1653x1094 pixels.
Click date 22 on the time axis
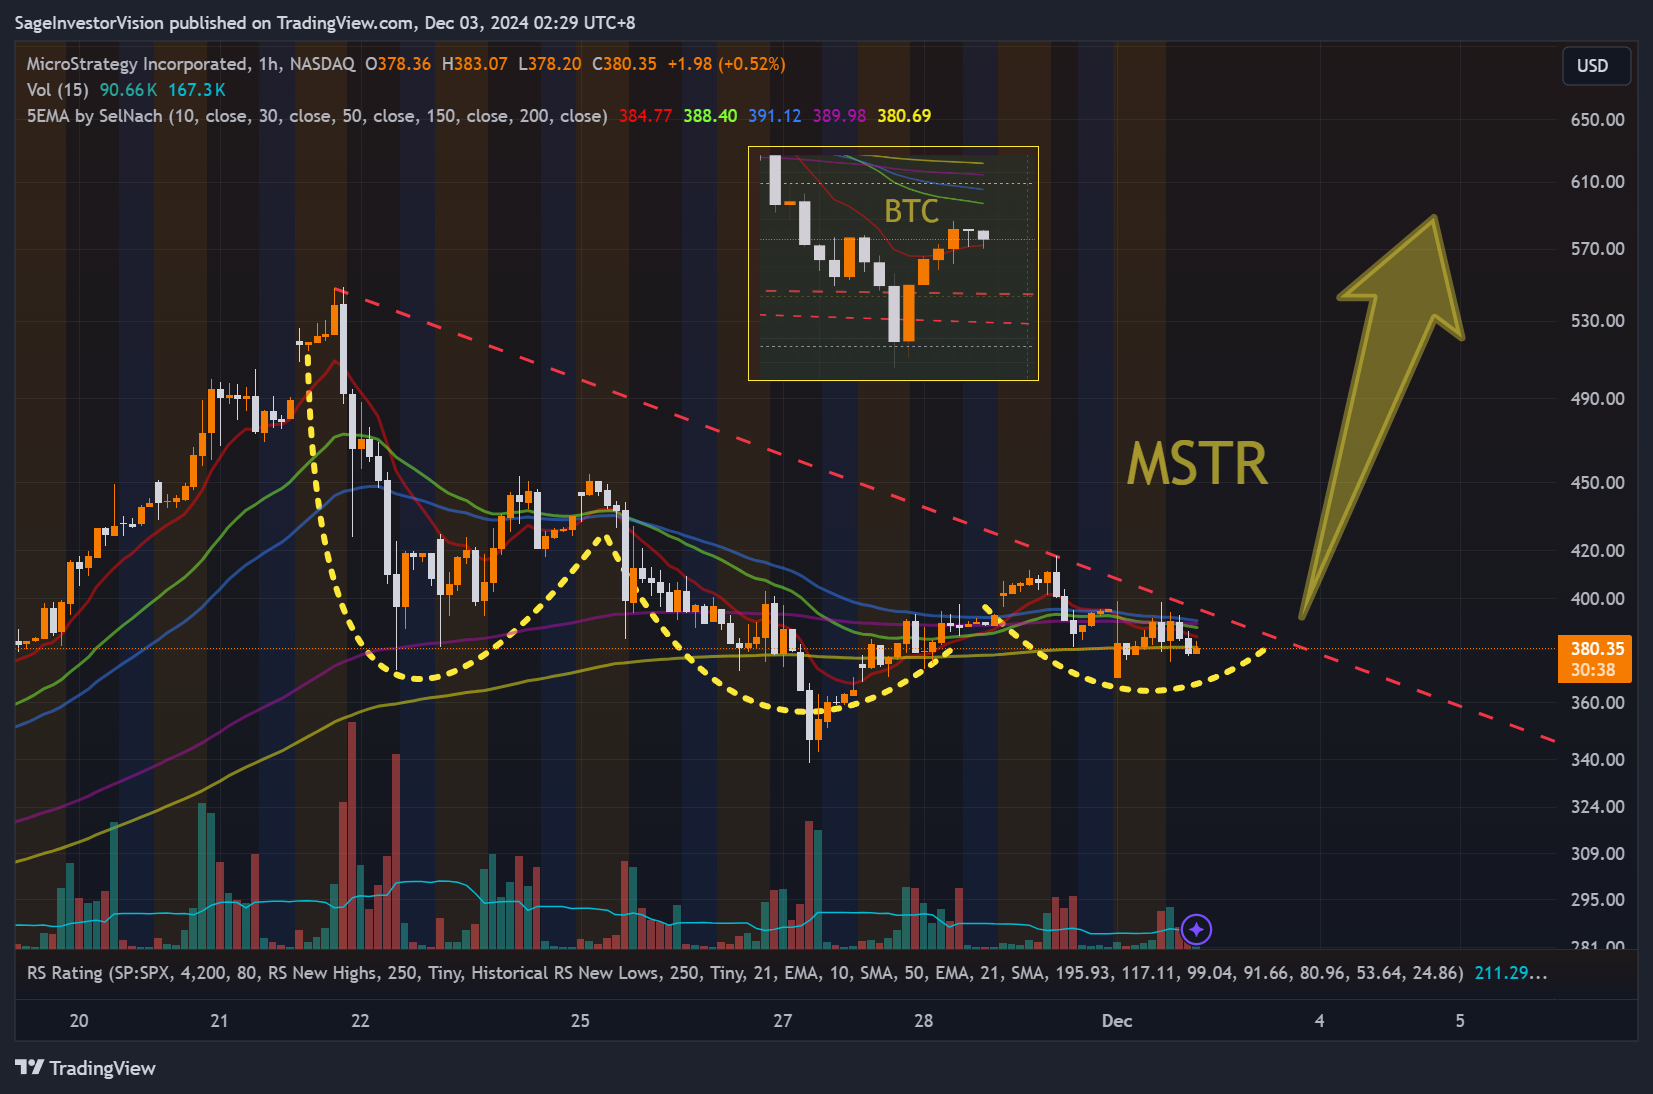[x=360, y=1021]
